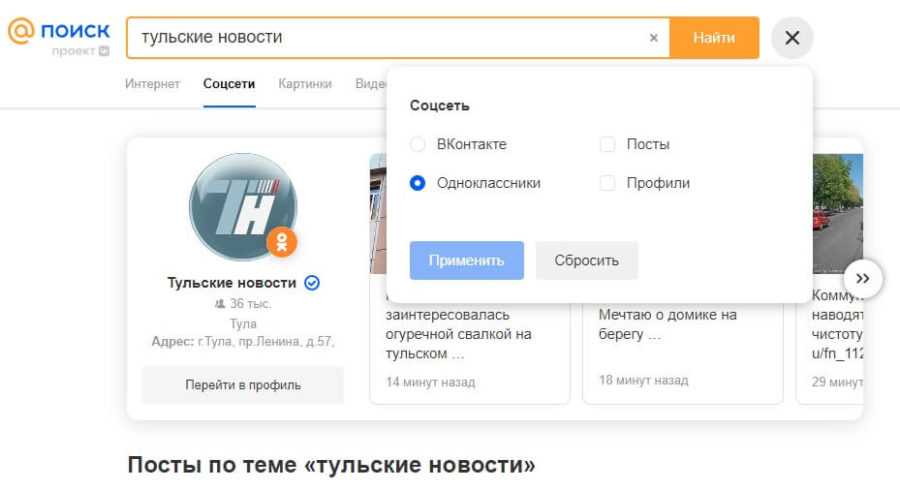The width and height of the screenshot is (900, 490).
Task: Open the Тульские новости round avatar
Action: [x=242, y=206]
